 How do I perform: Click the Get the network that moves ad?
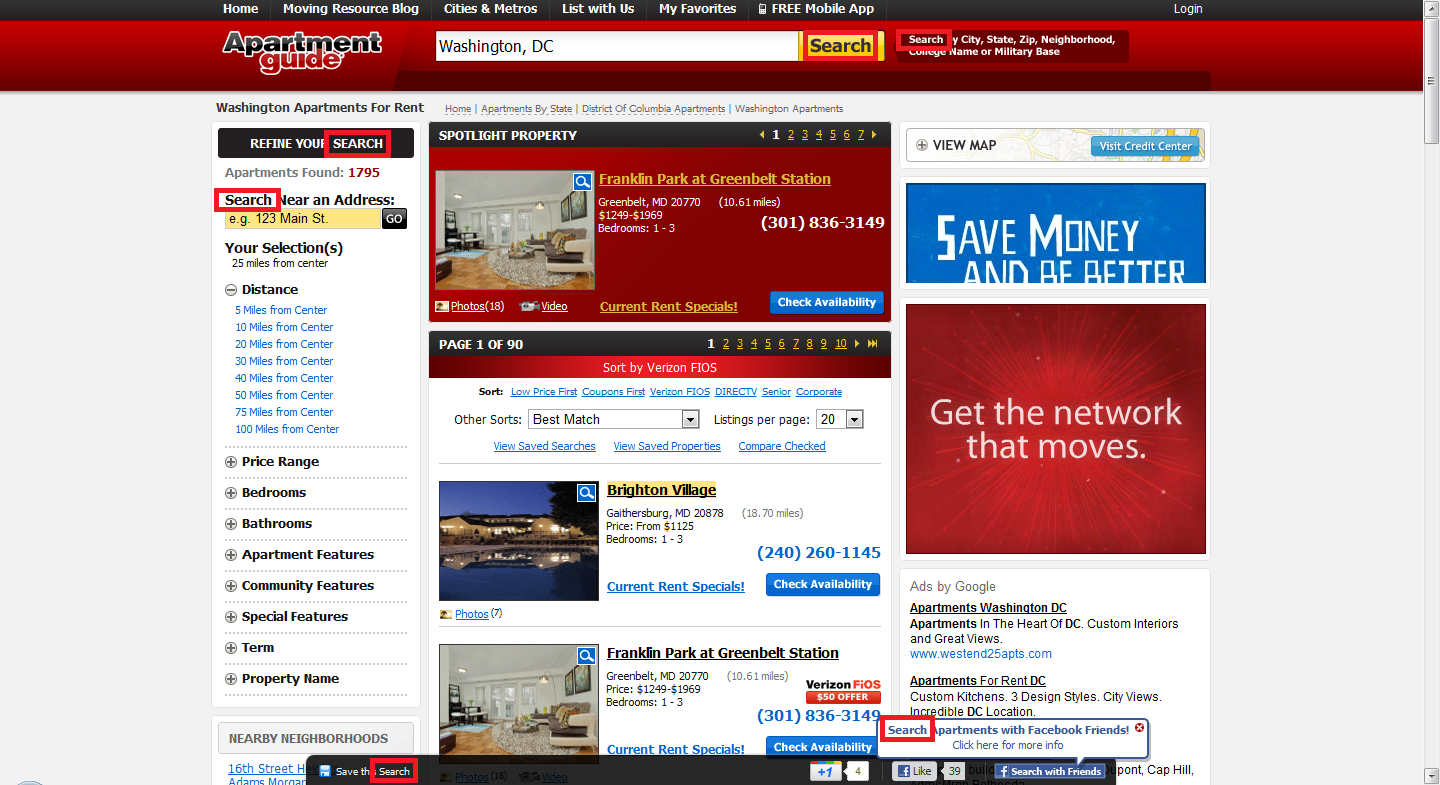tap(1055, 429)
